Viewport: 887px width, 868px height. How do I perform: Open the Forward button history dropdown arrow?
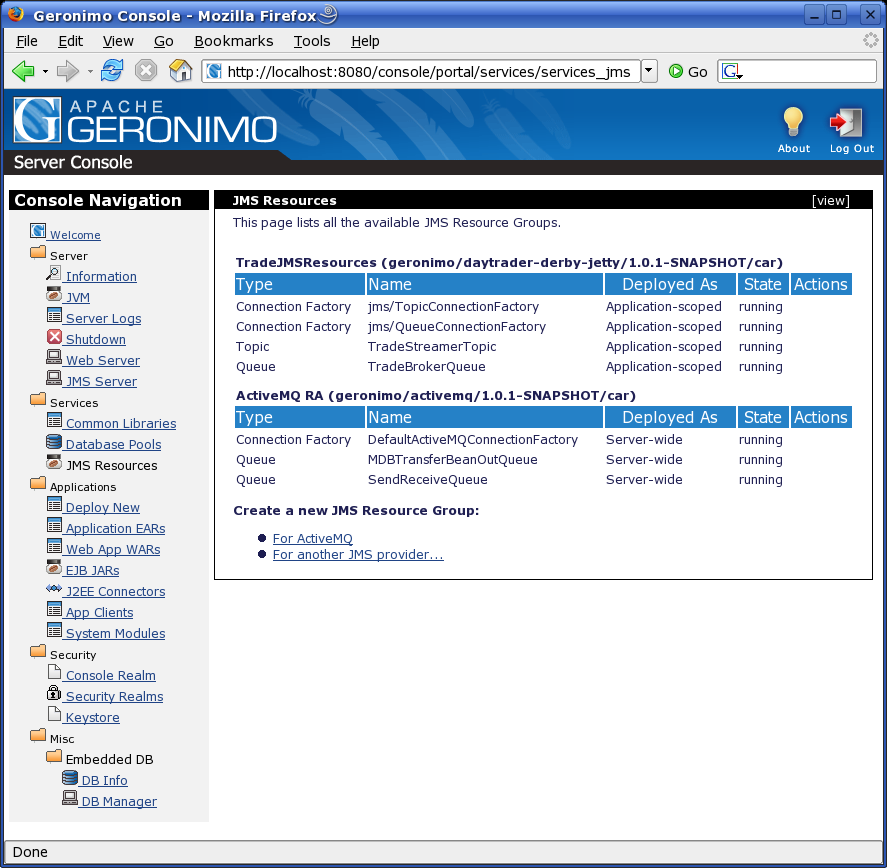pos(90,72)
